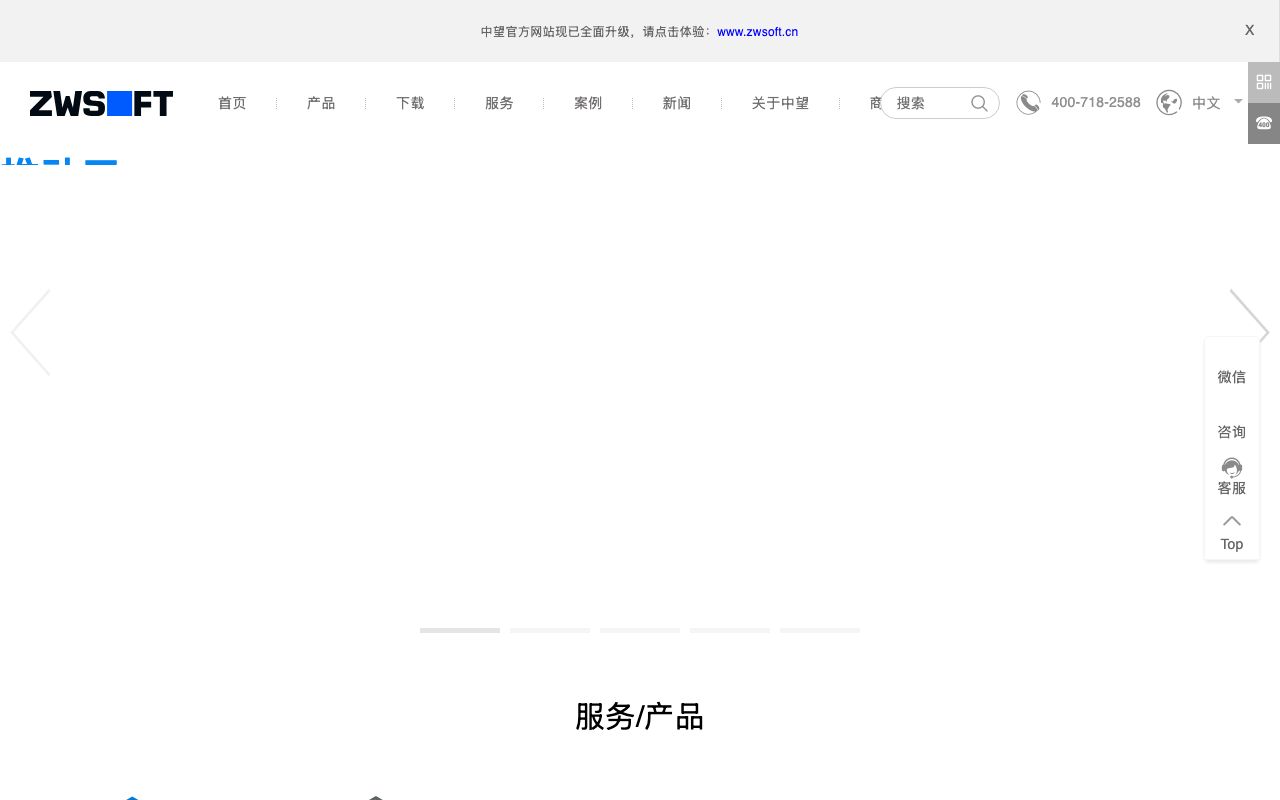Open the 关于中望 menu item
The width and height of the screenshot is (1280, 800).
(780, 103)
